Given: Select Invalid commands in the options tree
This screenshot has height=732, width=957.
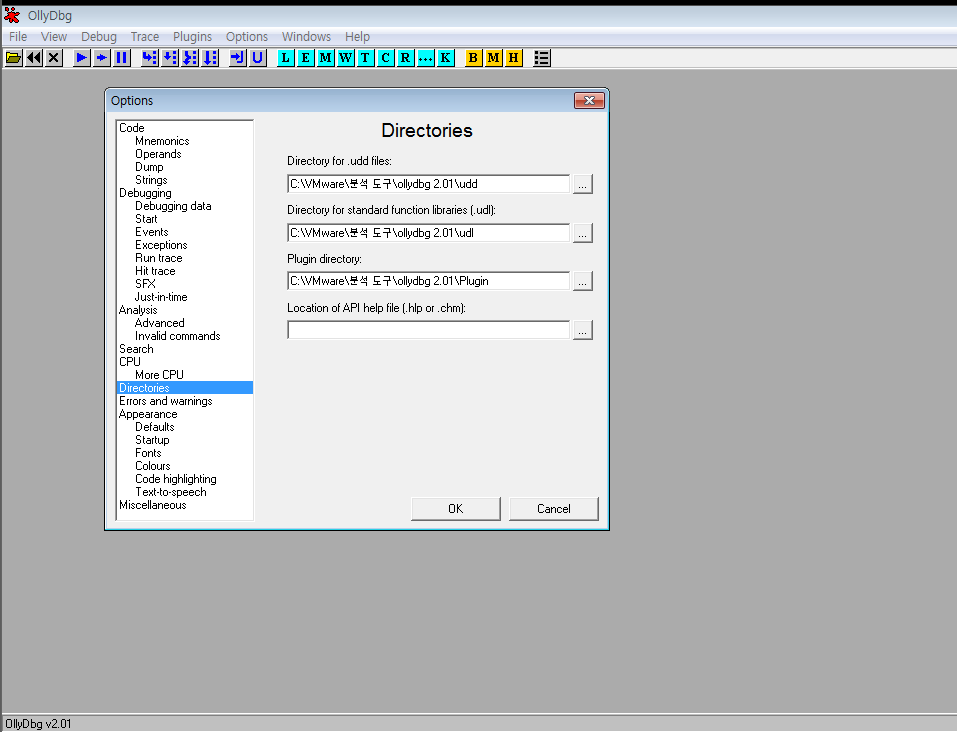Looking at the screenshot, I should (x=178, y=336).
